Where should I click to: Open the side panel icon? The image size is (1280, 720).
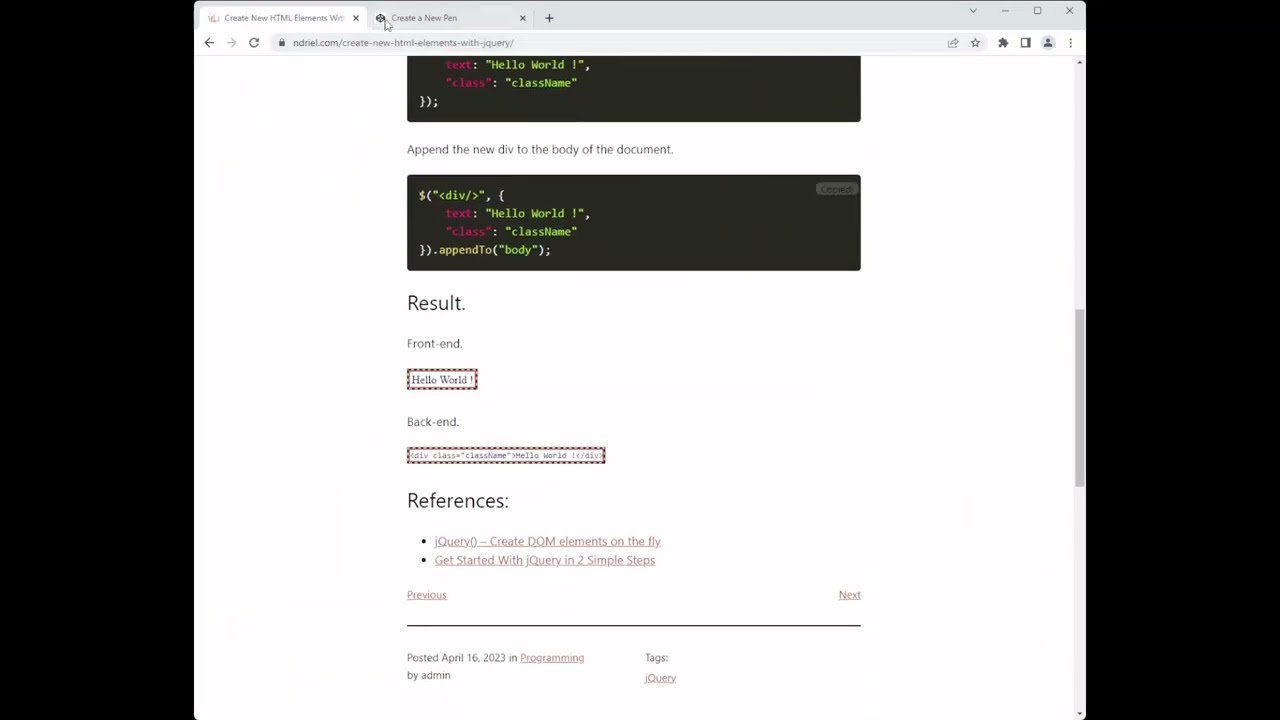click(1025, 43)
